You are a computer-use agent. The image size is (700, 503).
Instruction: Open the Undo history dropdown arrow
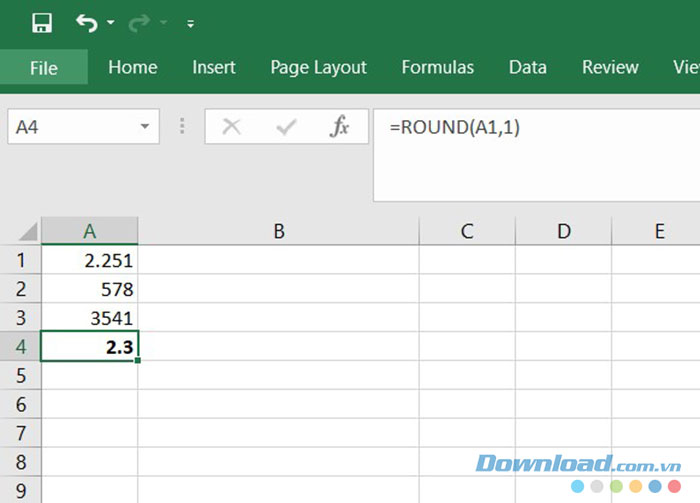110,23
